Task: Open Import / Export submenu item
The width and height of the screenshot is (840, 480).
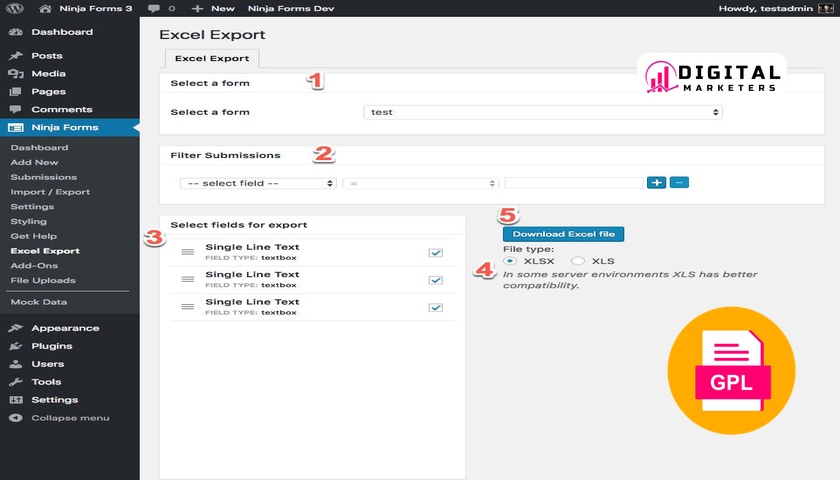Action: pyautogui.click(x=50, y=192)
